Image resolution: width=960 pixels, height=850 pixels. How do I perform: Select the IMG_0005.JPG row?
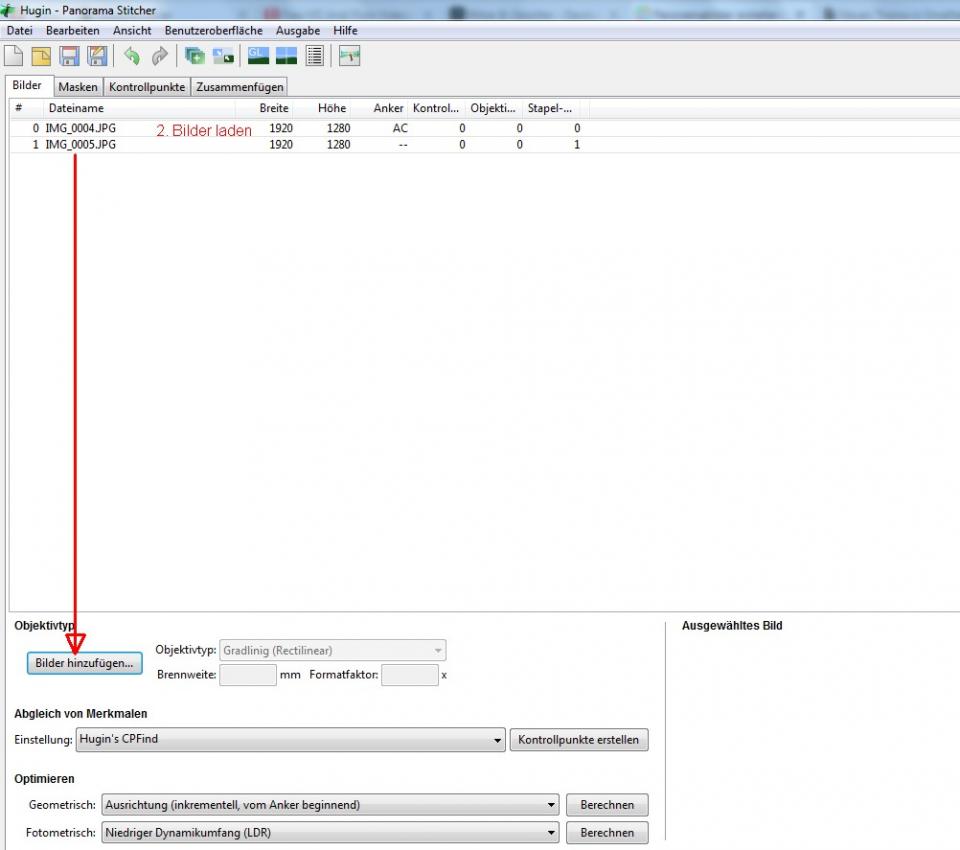pos(80,145)
